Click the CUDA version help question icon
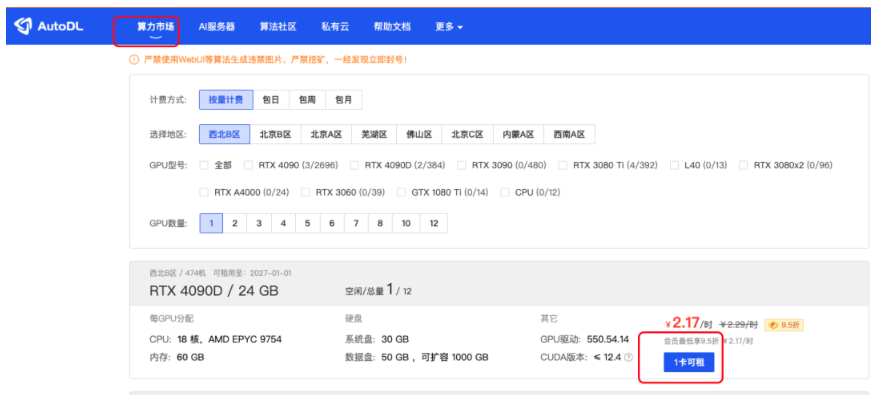The height and width of the screenshot is (395, 879). tap(628, 357)
